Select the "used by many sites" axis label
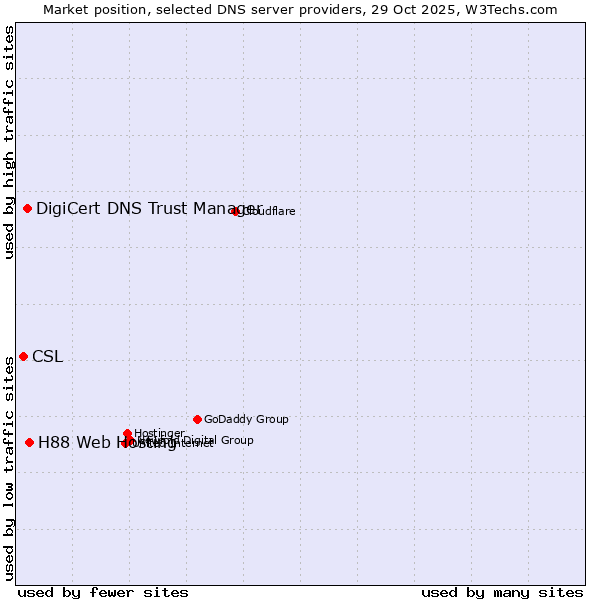 click(502, 592)
